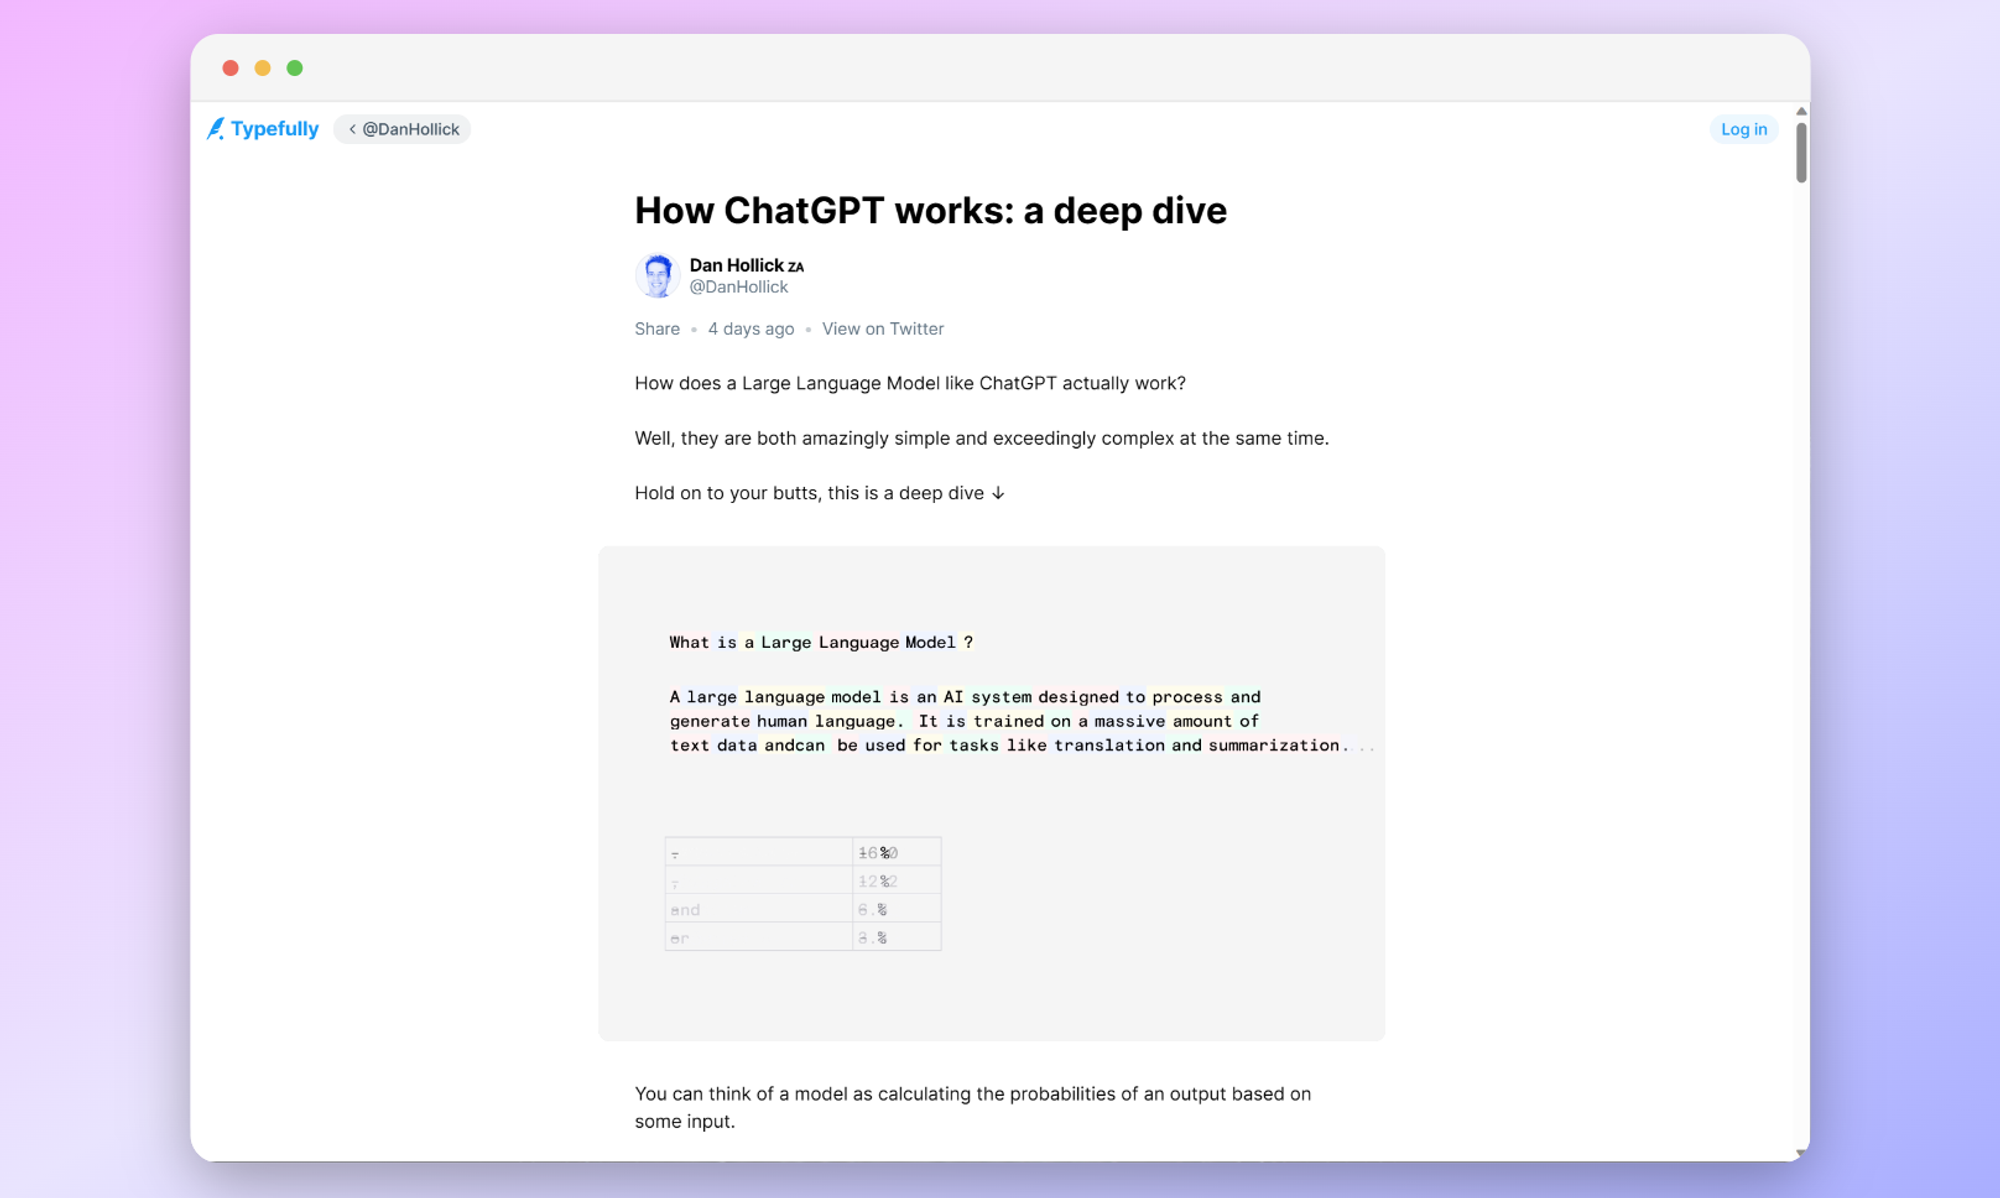The width and height of the screenshot is (2000, 1198).
Task: Click the page scrollbar thumb
Action: (1801, 152)
